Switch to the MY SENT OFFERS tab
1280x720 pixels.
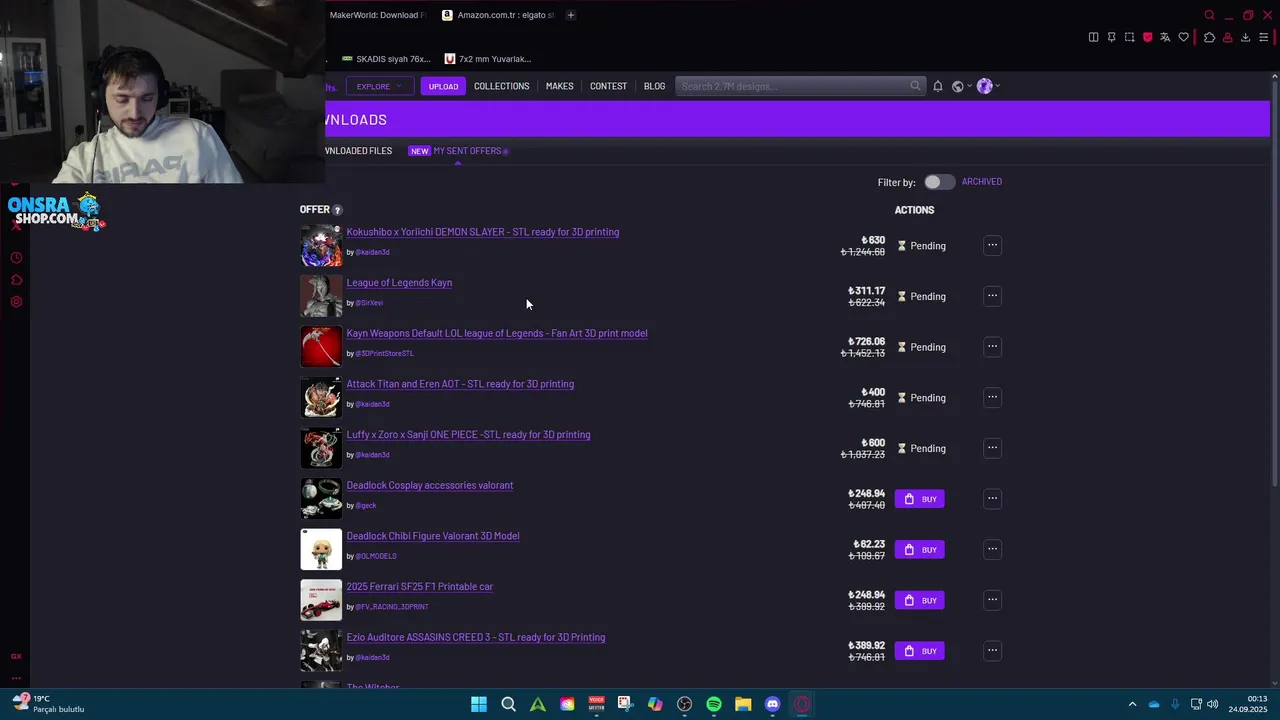(x=458, y=151)
